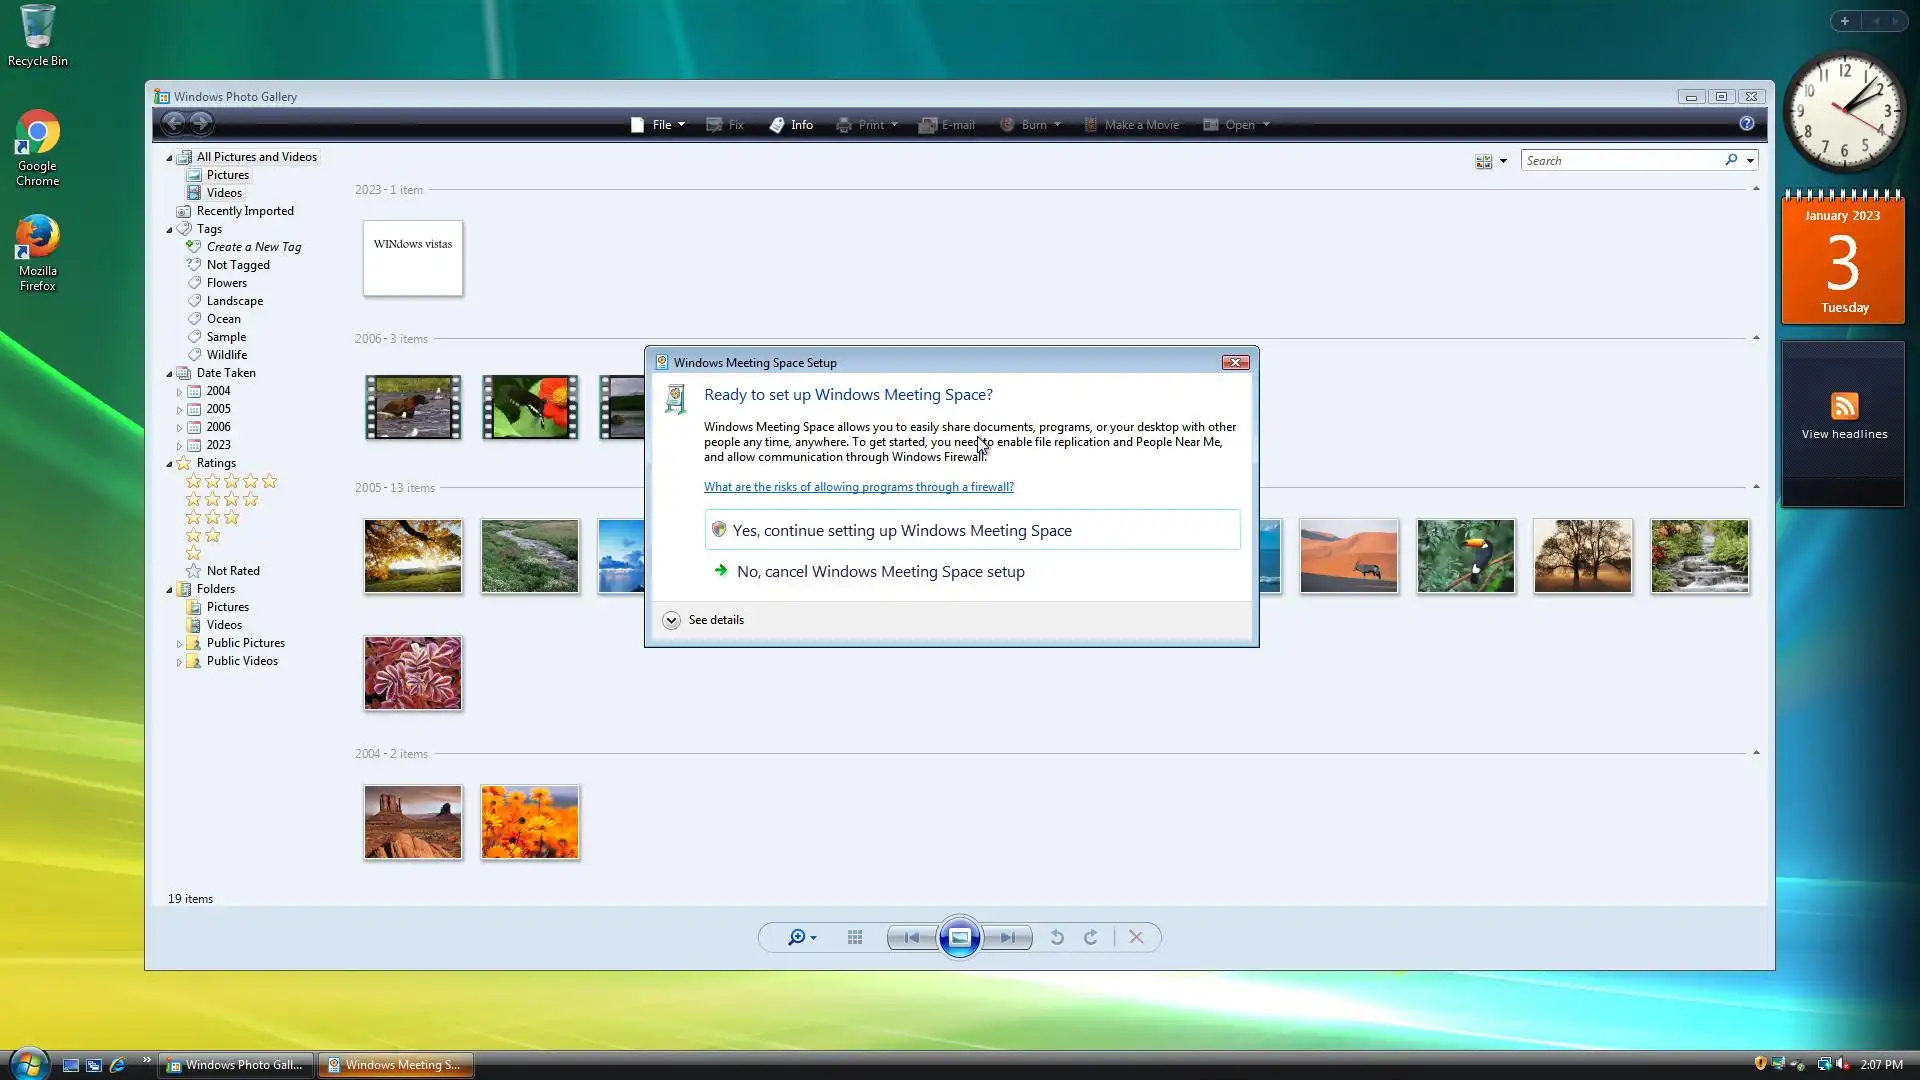Image resolution: width=1920 pixels, height=1080 pixels.
Task: Select the three-star rating filter
Action: tap(212, 517)
